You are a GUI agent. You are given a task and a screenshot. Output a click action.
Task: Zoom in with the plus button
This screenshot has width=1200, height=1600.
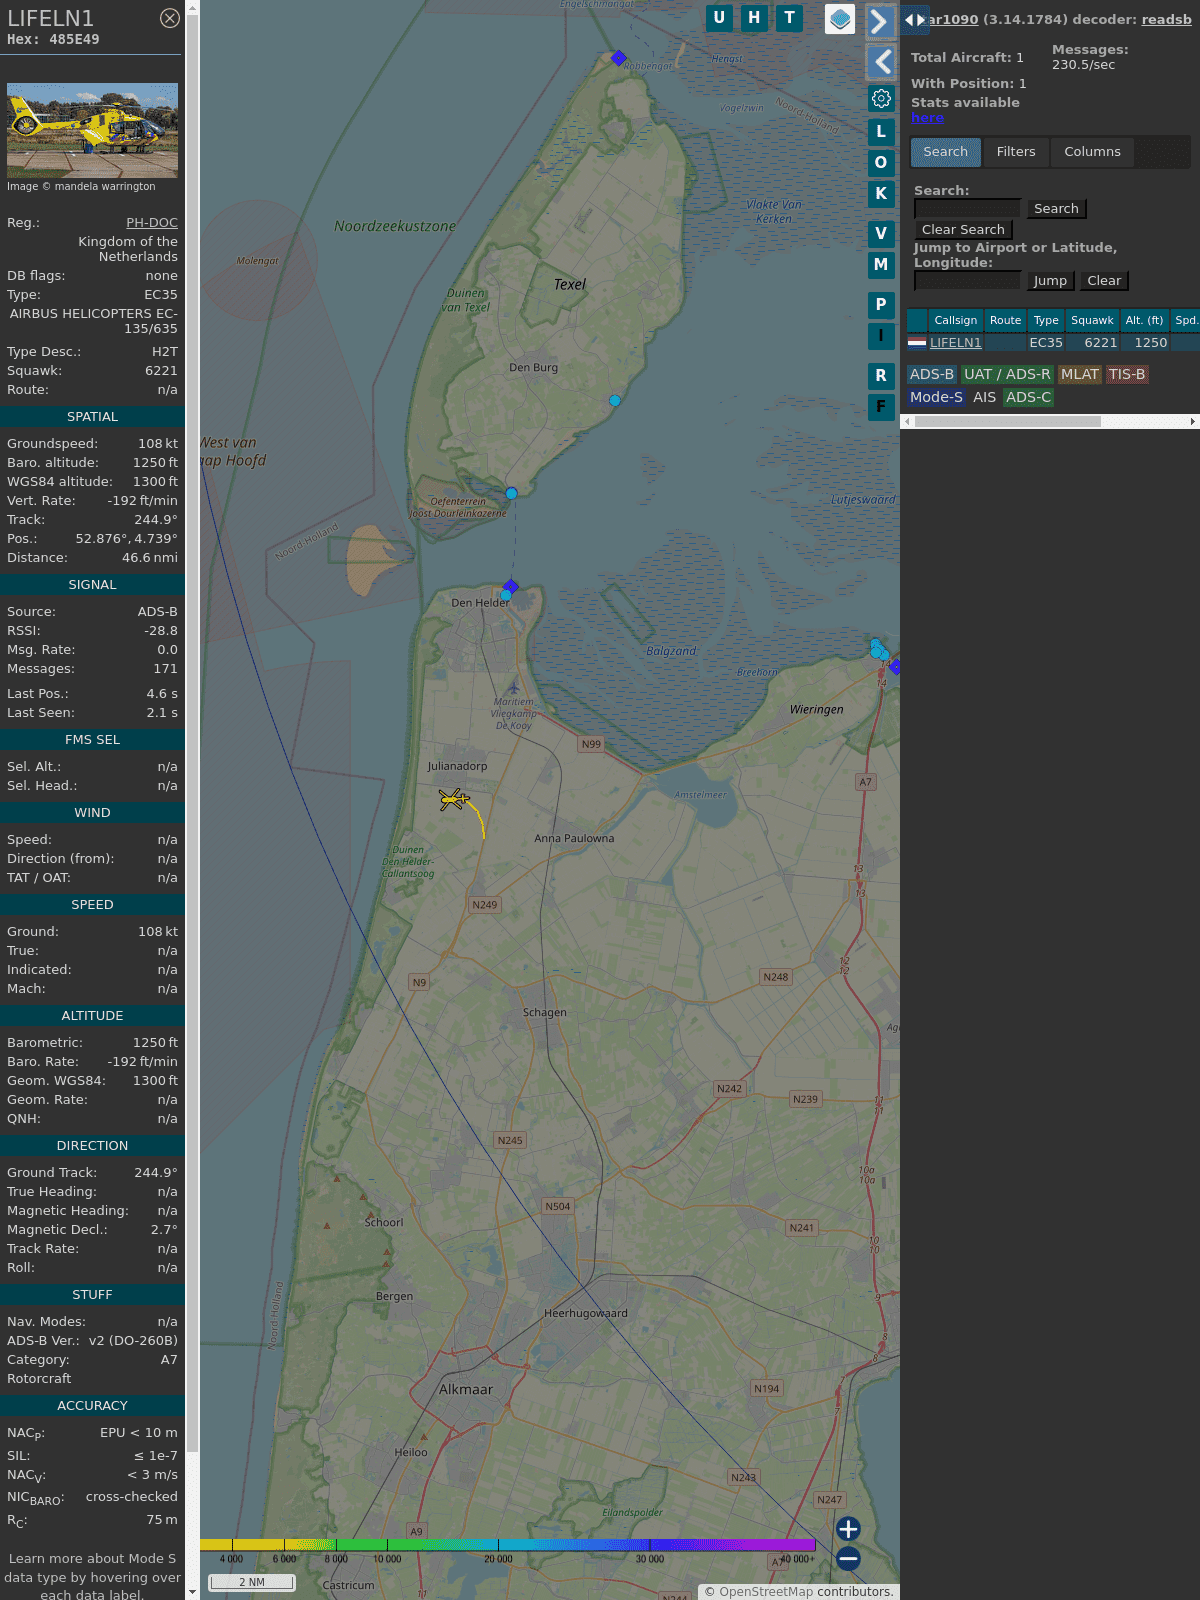(848, 1529)
